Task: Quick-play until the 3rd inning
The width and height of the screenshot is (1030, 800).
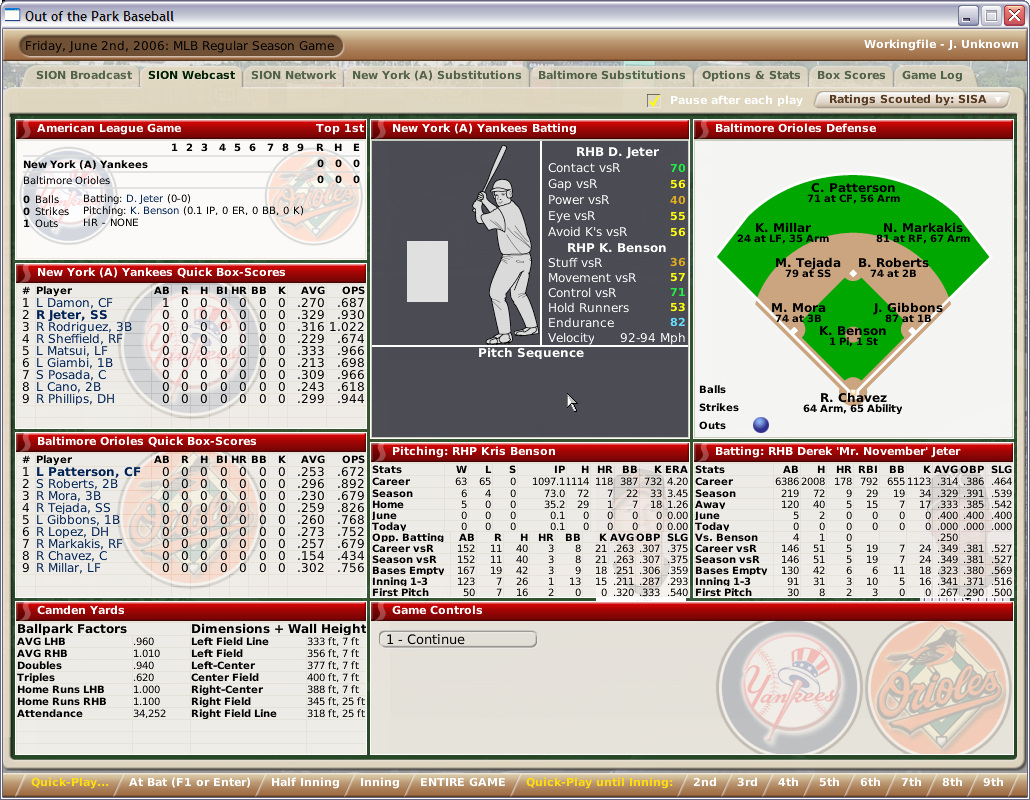Action: pyautogui.click(x=747, y=782)
